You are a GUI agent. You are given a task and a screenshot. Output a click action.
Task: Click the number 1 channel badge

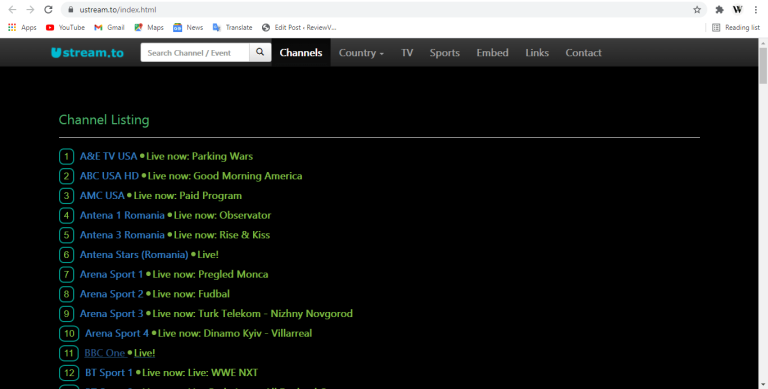(x=66, y=157)
